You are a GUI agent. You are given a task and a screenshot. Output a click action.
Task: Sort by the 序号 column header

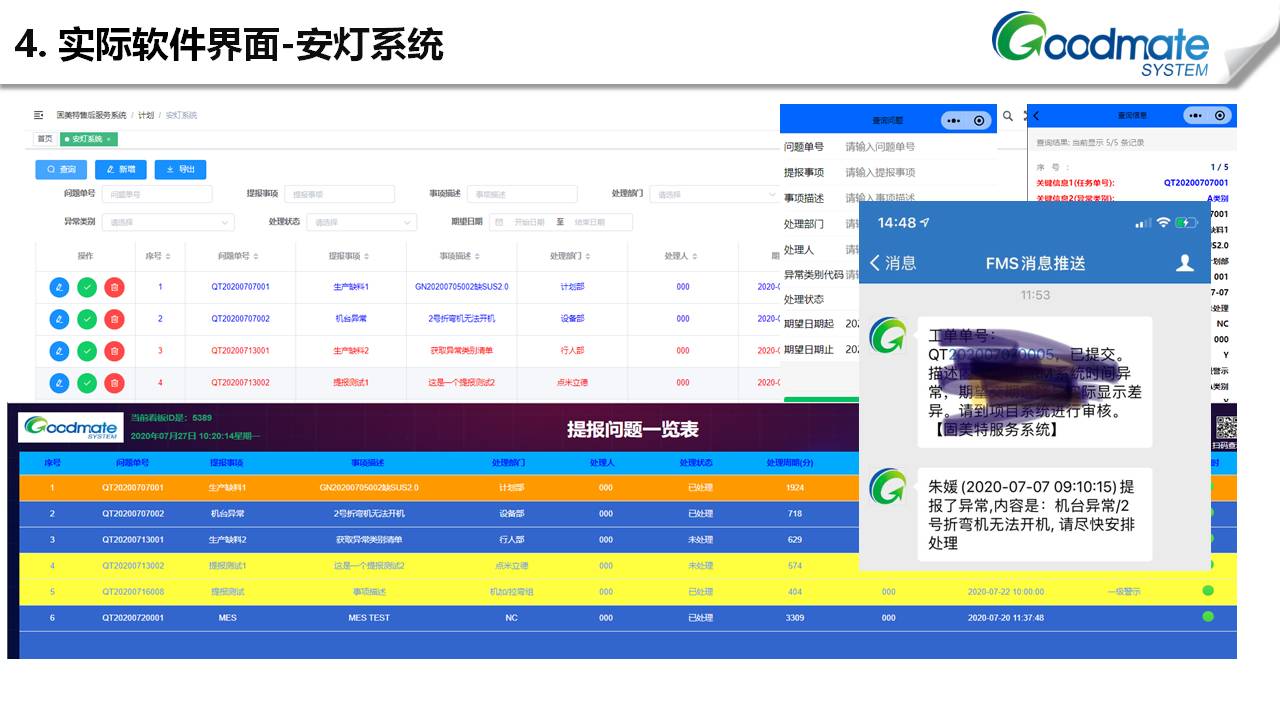pyautogui.click(x=159, y=257)
